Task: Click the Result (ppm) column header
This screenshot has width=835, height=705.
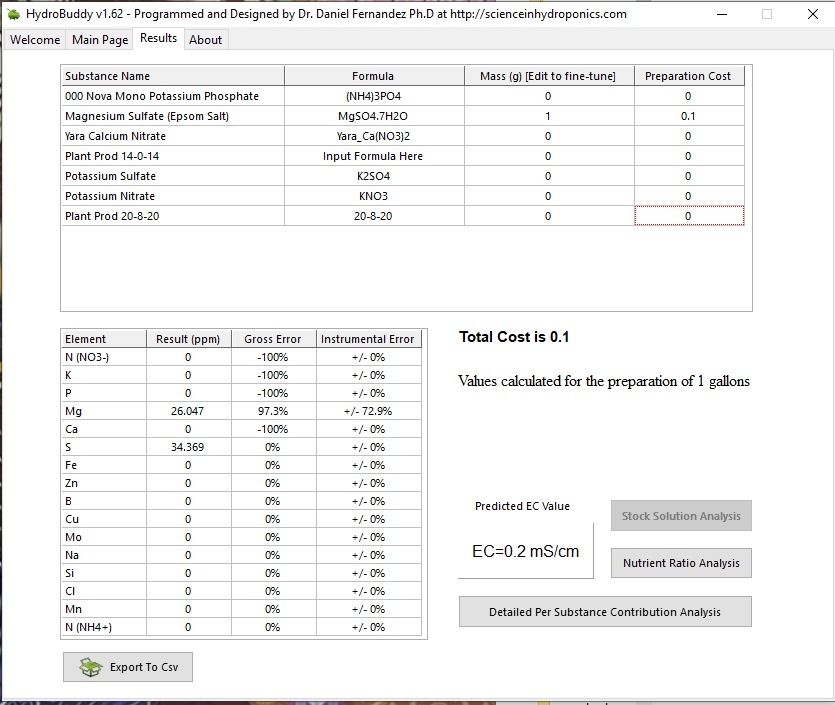Action: (x=189, y=339)
